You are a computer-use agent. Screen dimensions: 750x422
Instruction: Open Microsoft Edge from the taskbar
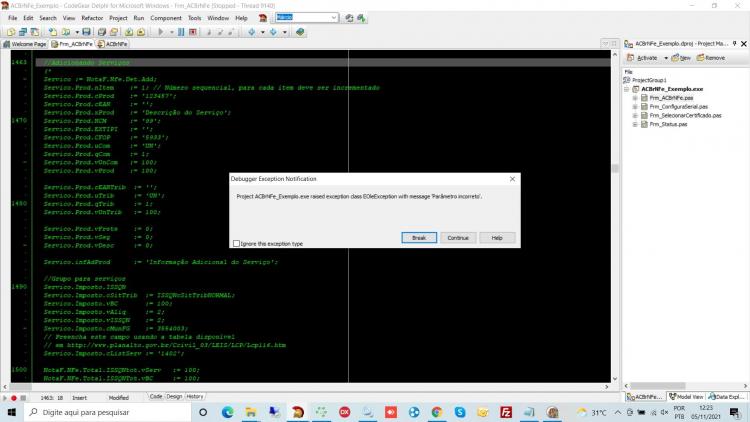click(x=227, y=412)
